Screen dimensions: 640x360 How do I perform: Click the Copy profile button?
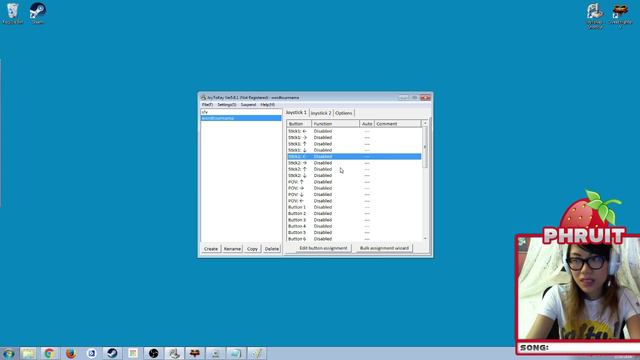(252, 249)
